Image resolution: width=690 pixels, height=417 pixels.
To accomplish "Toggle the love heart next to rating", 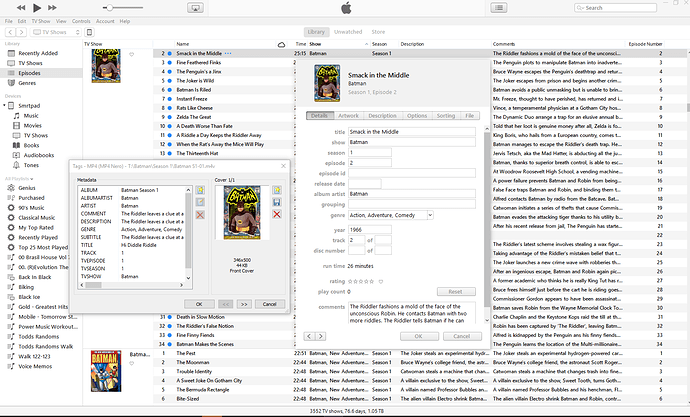I will pyautogui.click(x=381, y=282).
